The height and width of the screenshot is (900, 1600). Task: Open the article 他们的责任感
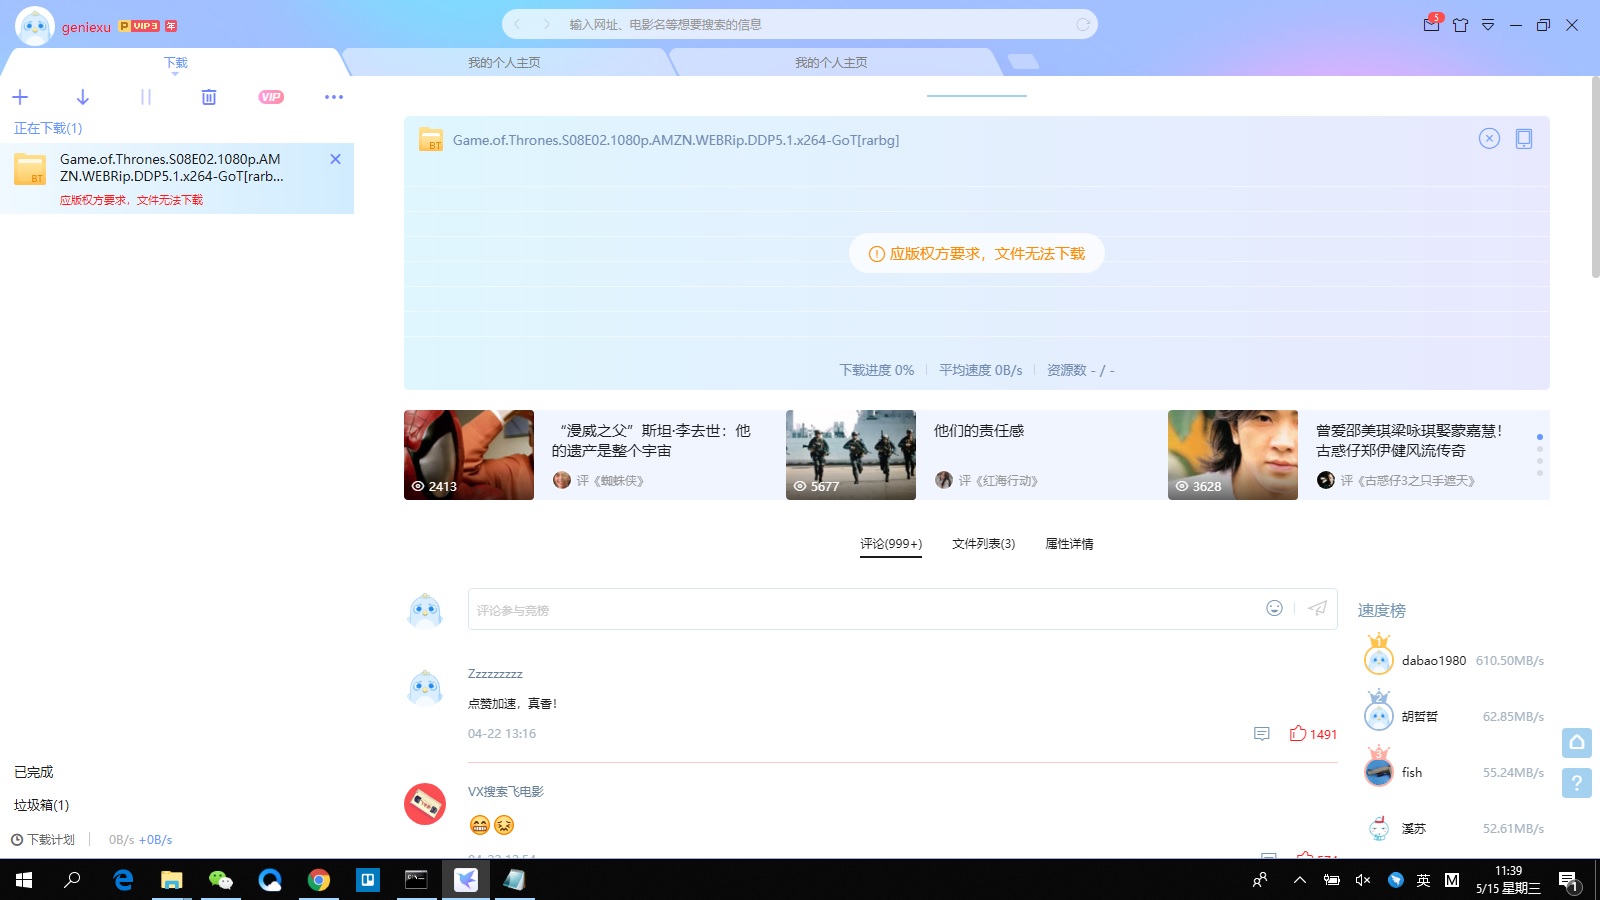point(979,431)
